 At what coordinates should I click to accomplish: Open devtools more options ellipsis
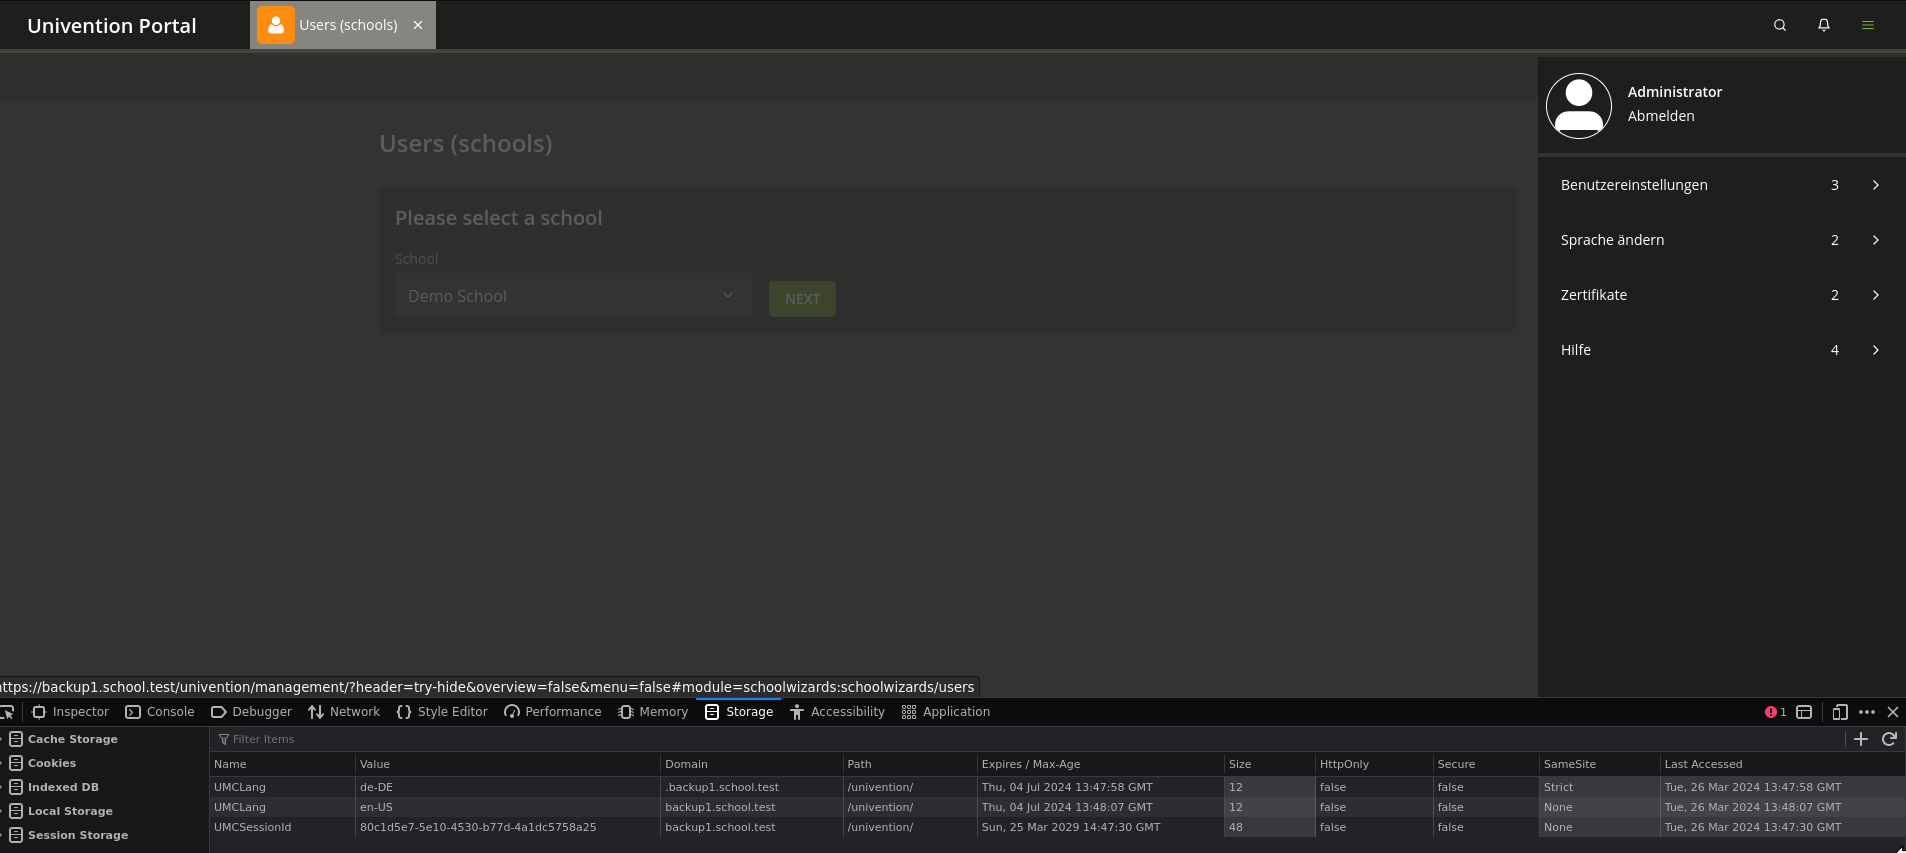pyautogui.click(x=1866, y=712)
